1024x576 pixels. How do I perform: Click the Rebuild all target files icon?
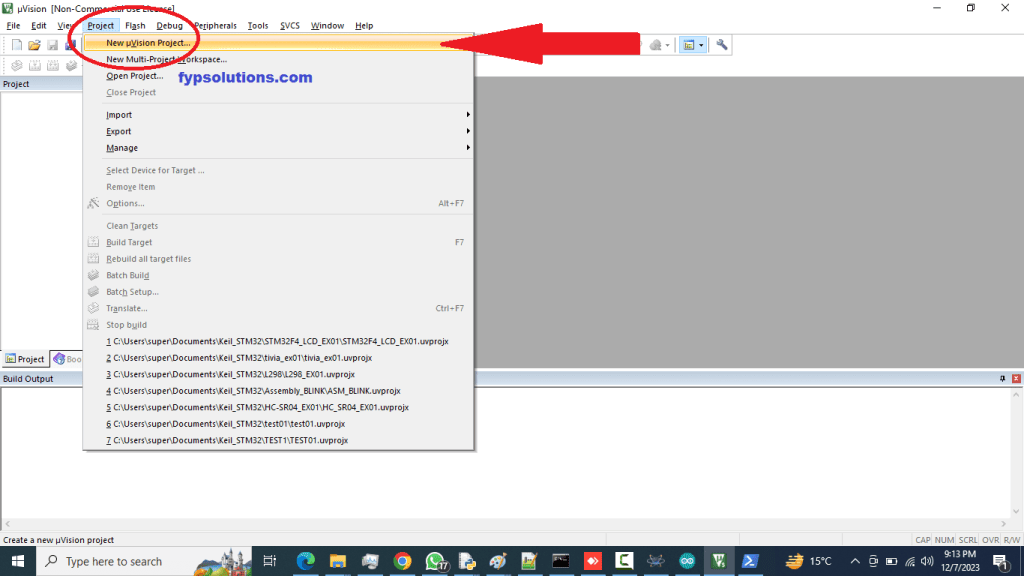pyautogui.click(x=52, y=65)
